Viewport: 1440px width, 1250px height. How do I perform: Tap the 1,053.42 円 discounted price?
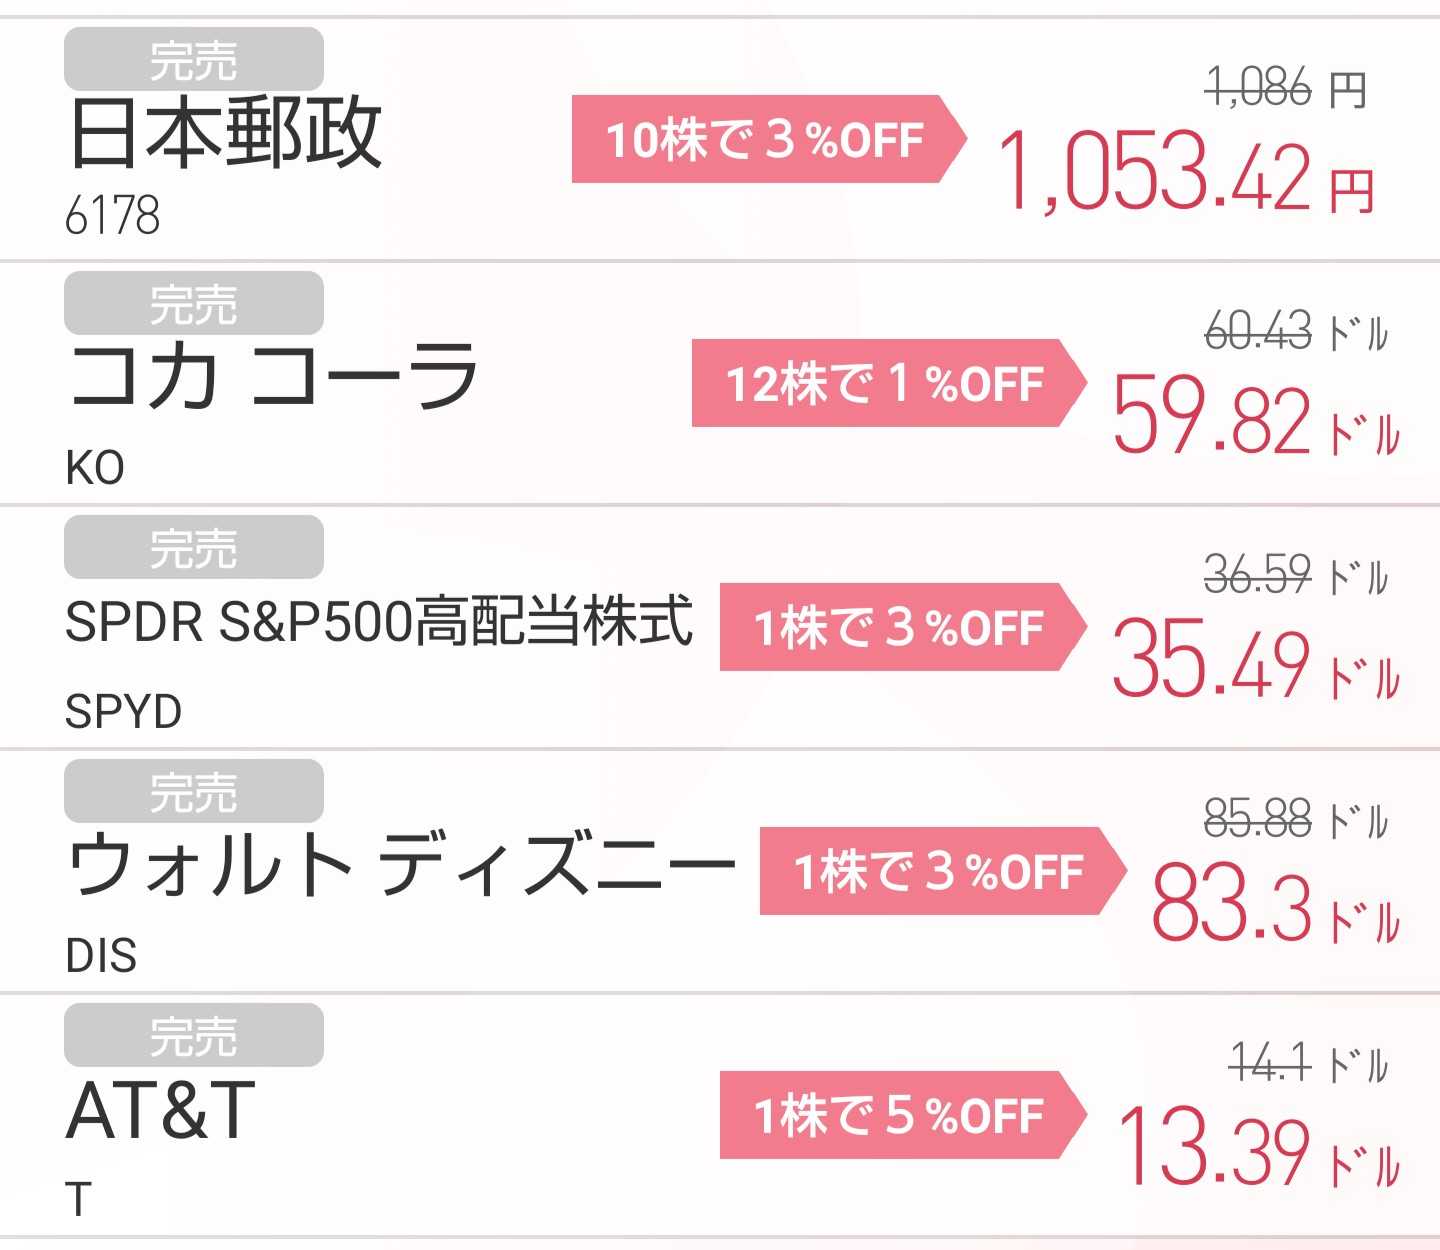[1188, 173]
